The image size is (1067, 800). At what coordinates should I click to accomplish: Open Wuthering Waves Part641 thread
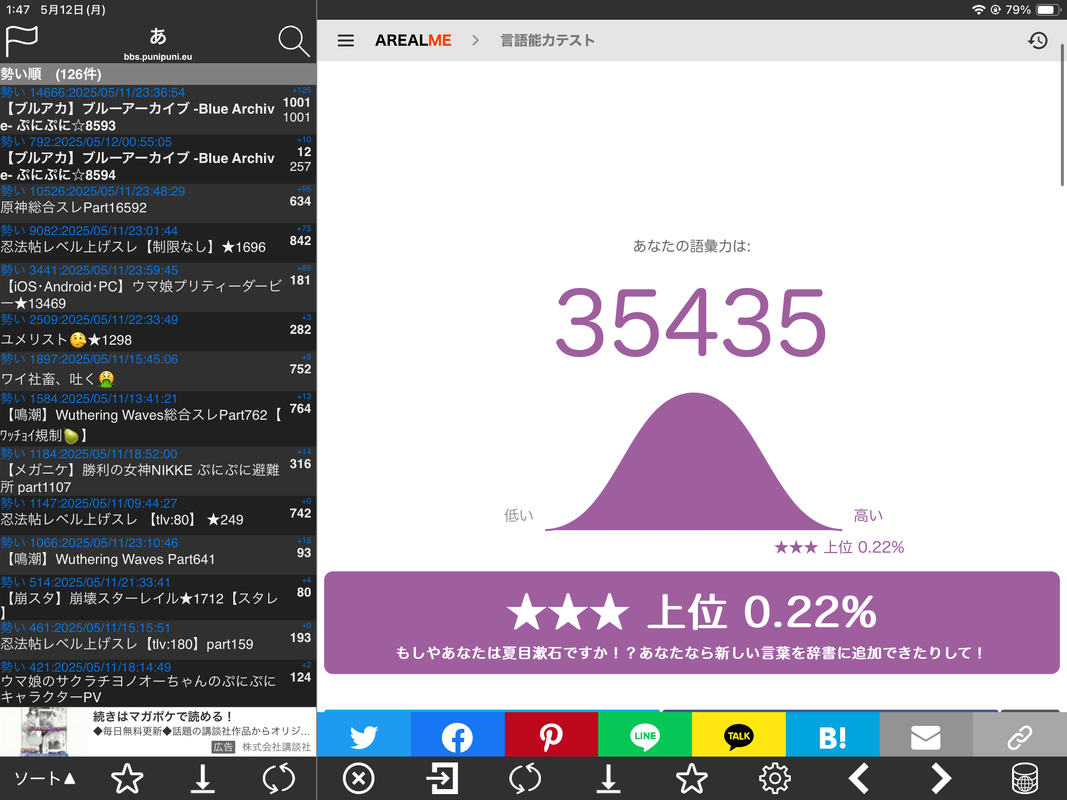pos(158,555)
